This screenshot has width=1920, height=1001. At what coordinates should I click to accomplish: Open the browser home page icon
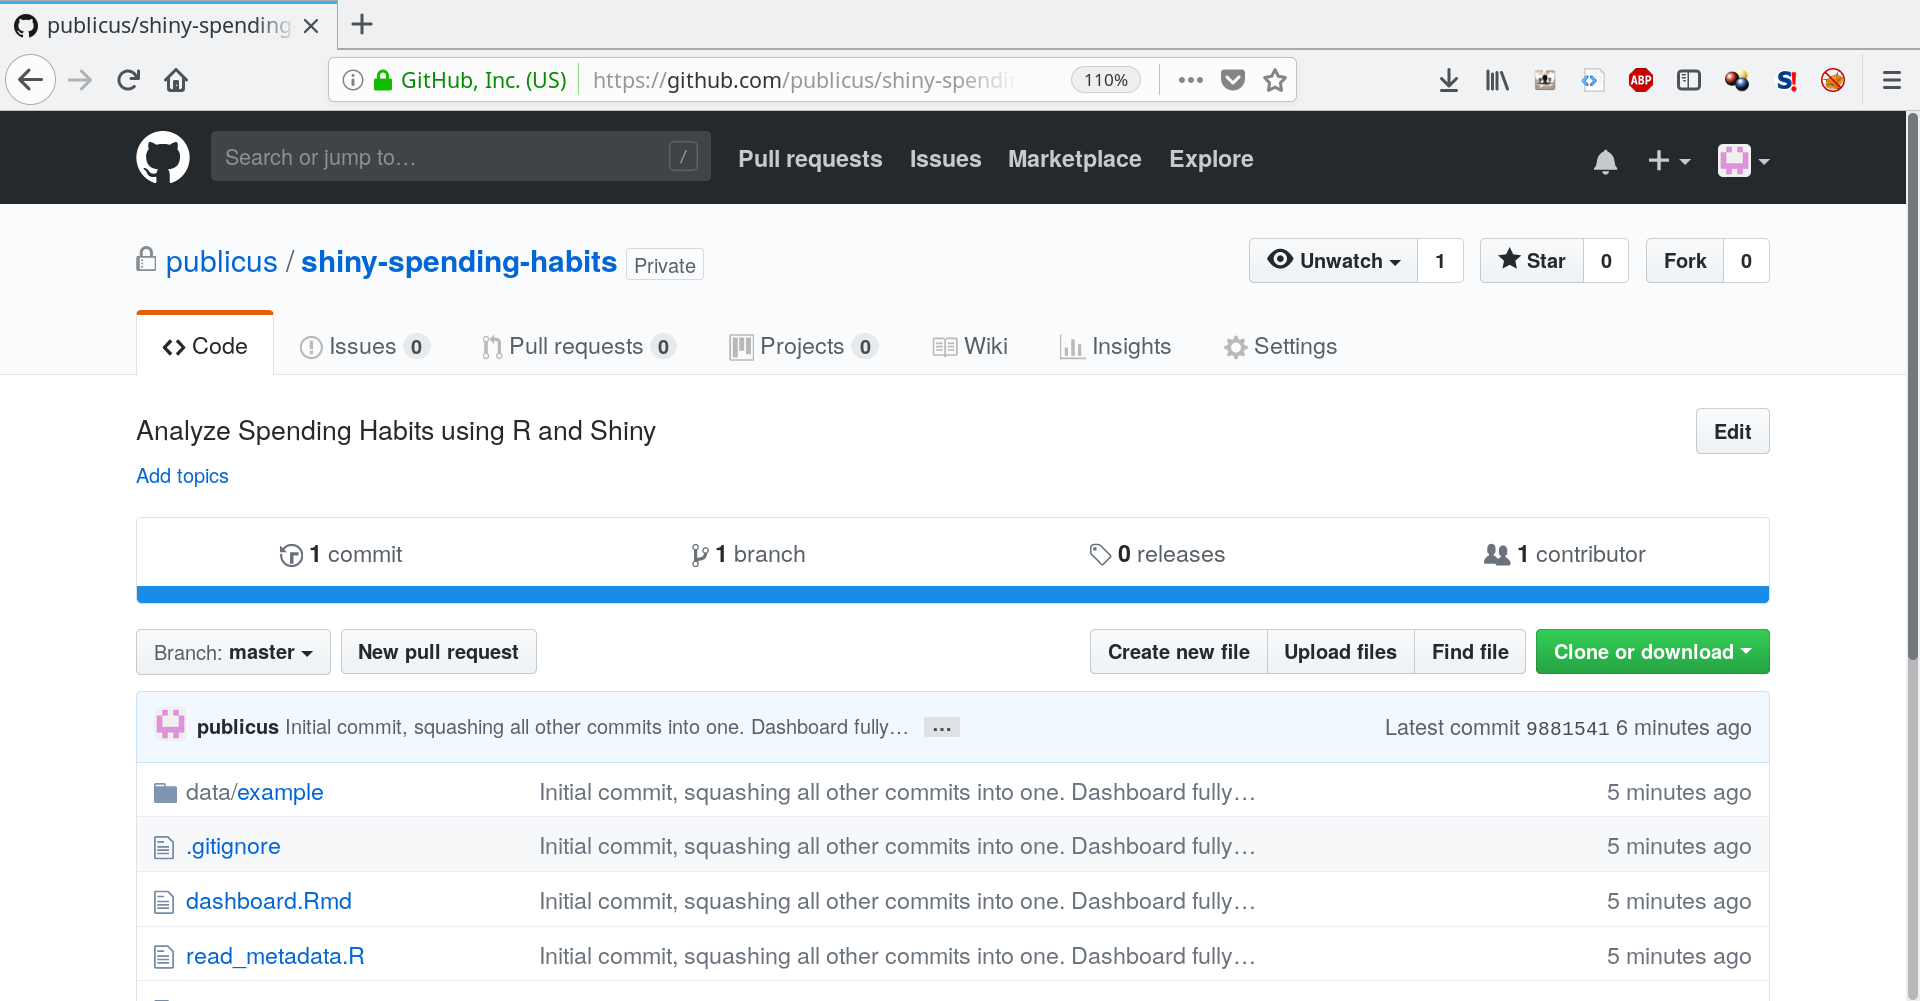(x=176, y=80)
